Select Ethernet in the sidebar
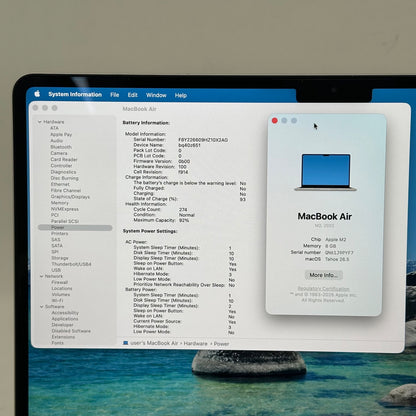Screen dimensions: 416x416 (x=60, y=184)
